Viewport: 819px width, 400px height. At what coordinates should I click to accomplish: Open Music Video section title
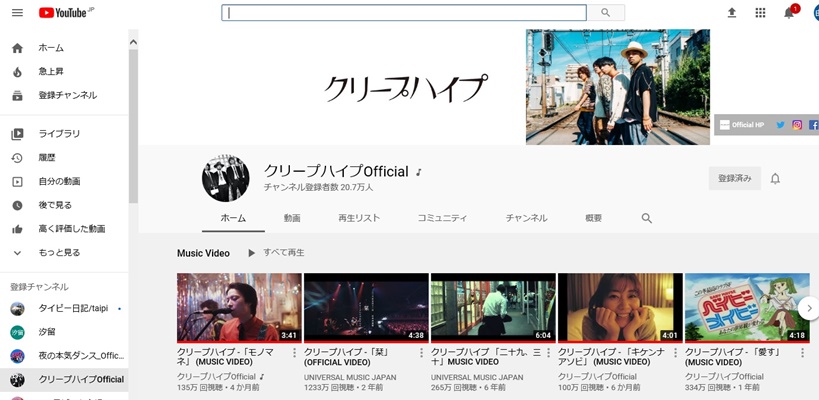(x=203, y=253)
